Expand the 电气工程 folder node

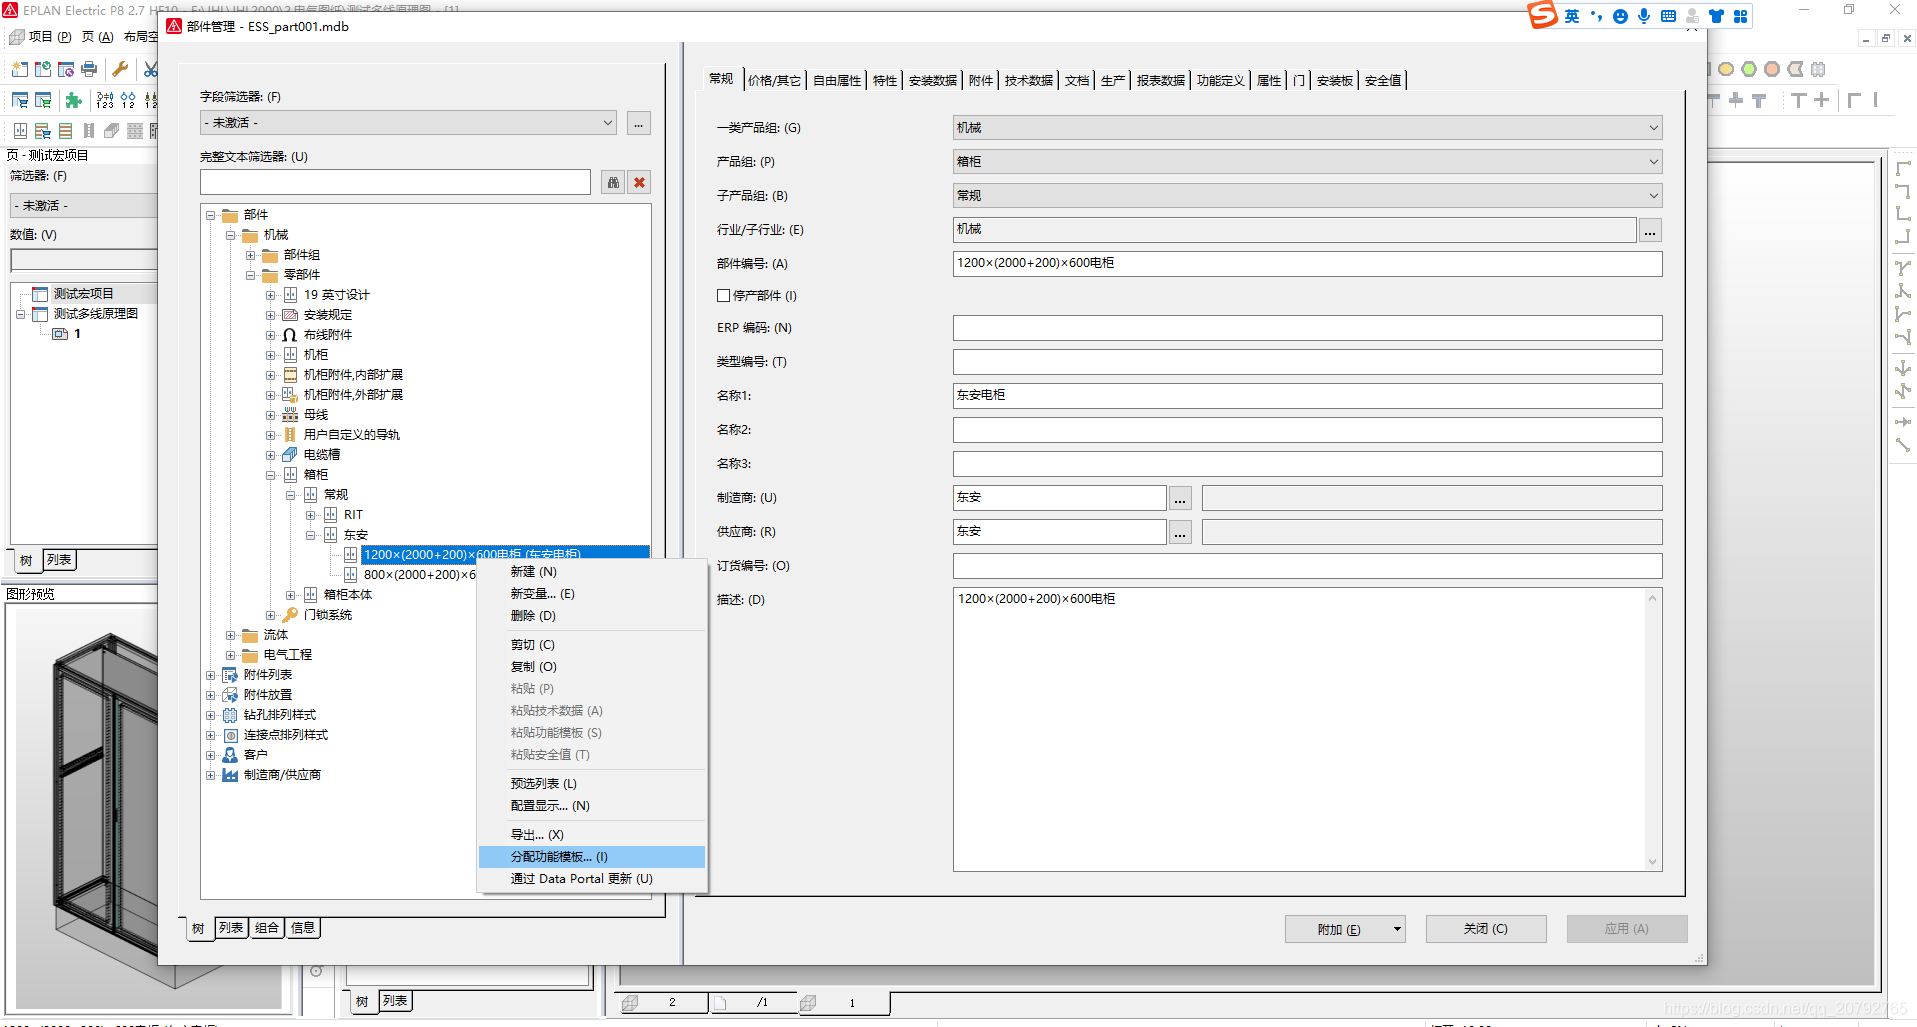point(231,655)
